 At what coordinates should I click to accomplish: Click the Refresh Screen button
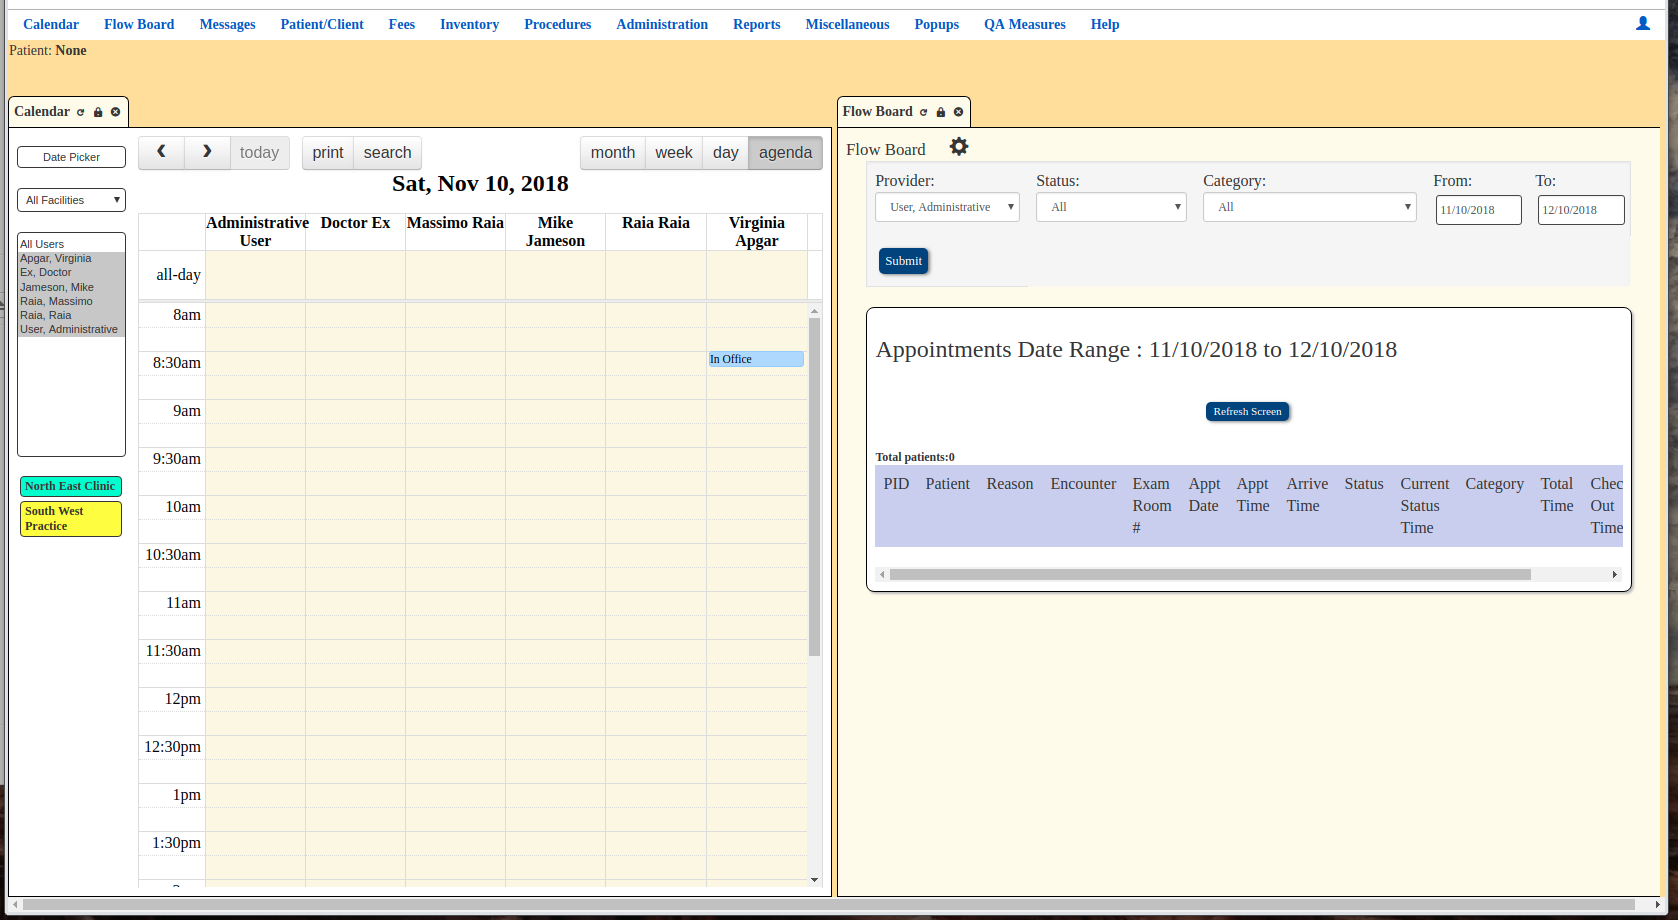pyautogui.click(x=1247, y=411)
